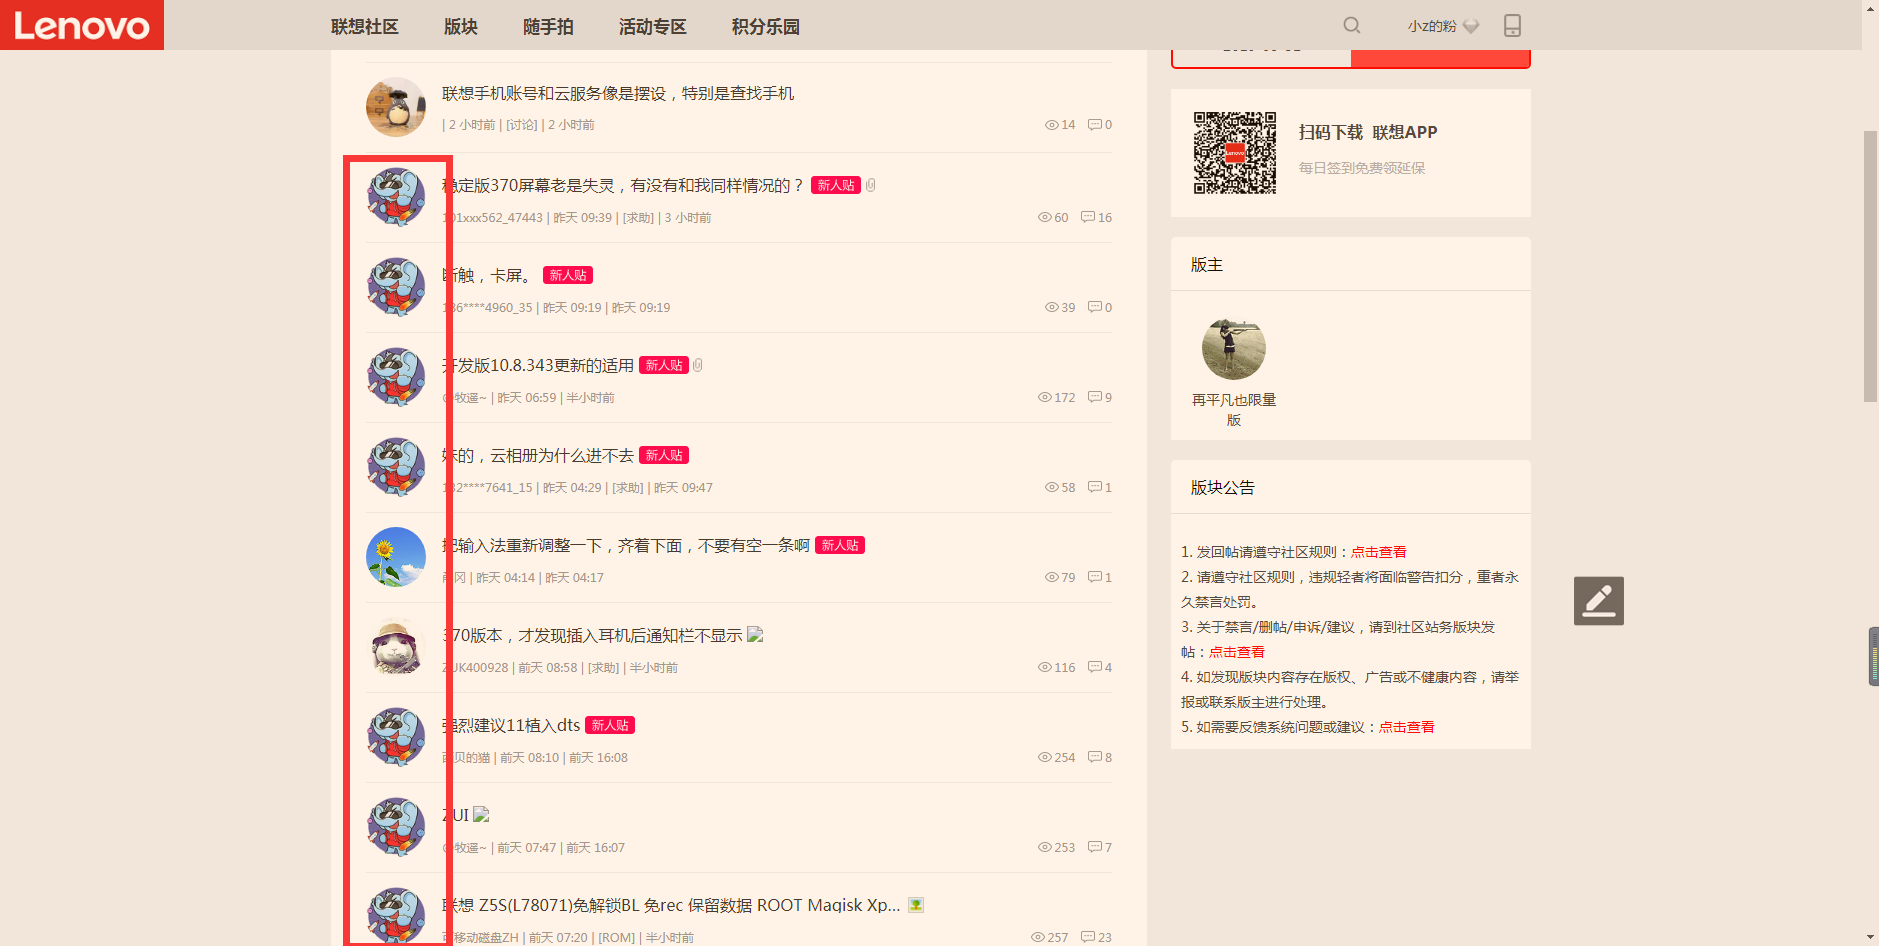Click image icon on 370版本 耳机 post
This screenshot has width=1879, height=946.
pos(755,635)
